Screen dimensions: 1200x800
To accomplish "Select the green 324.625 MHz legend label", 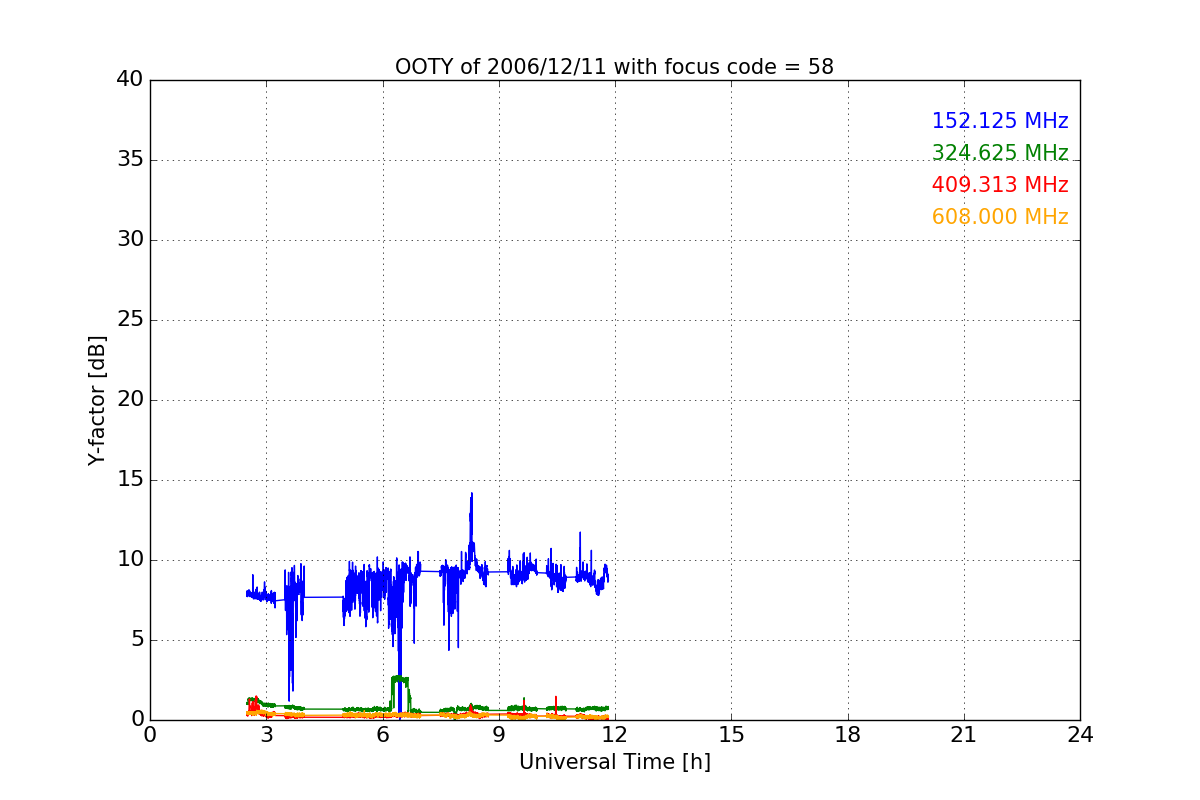I will [x=1000, y=153].
